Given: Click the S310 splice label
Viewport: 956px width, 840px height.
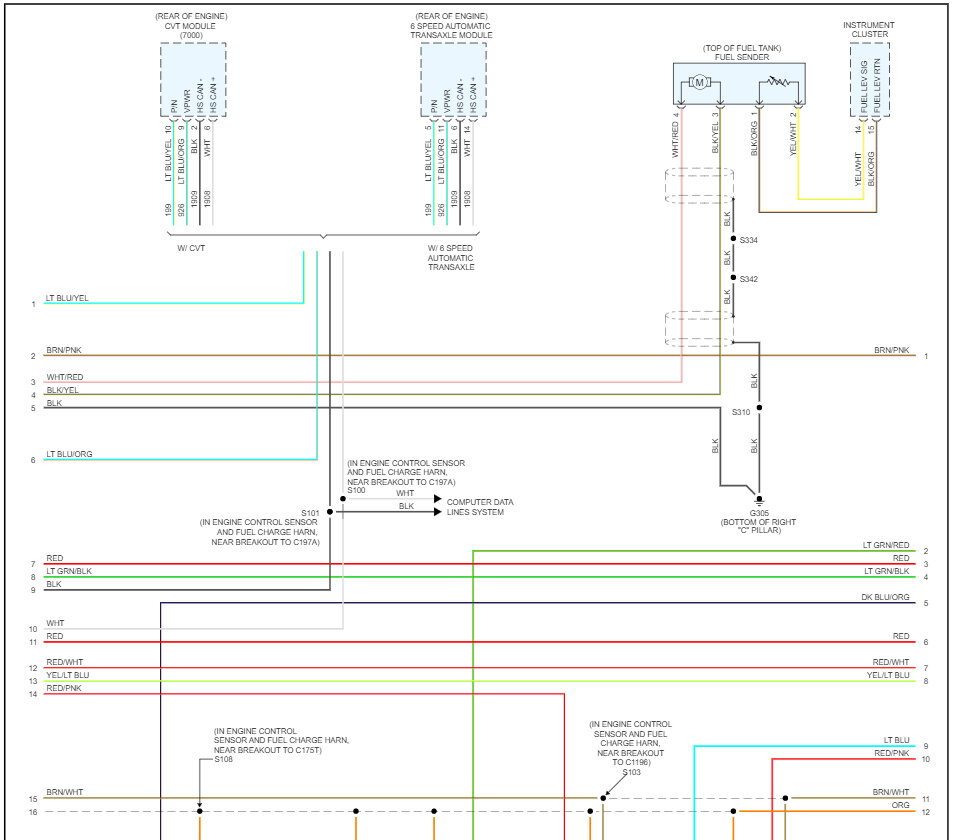Looking at the screenshot, I should [741, 412].
